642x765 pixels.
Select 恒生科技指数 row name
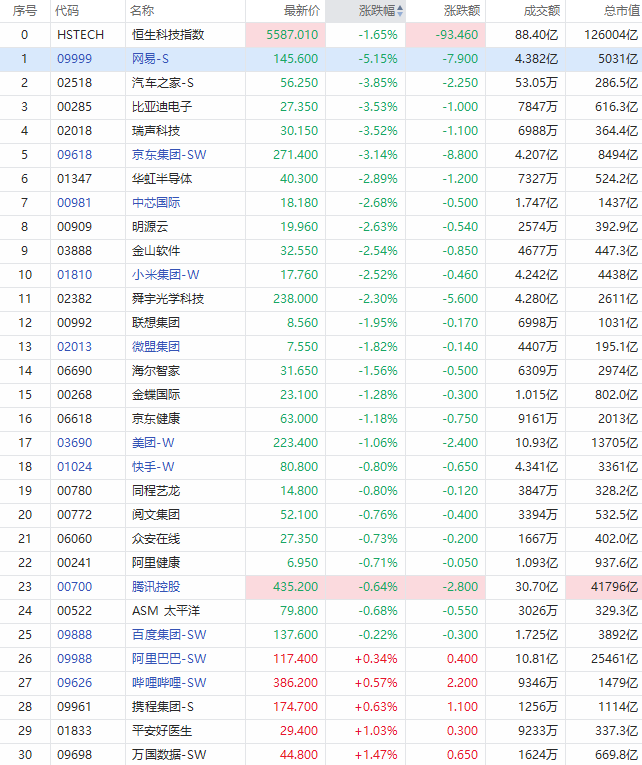pyautogui.click(x=168, y=35)
